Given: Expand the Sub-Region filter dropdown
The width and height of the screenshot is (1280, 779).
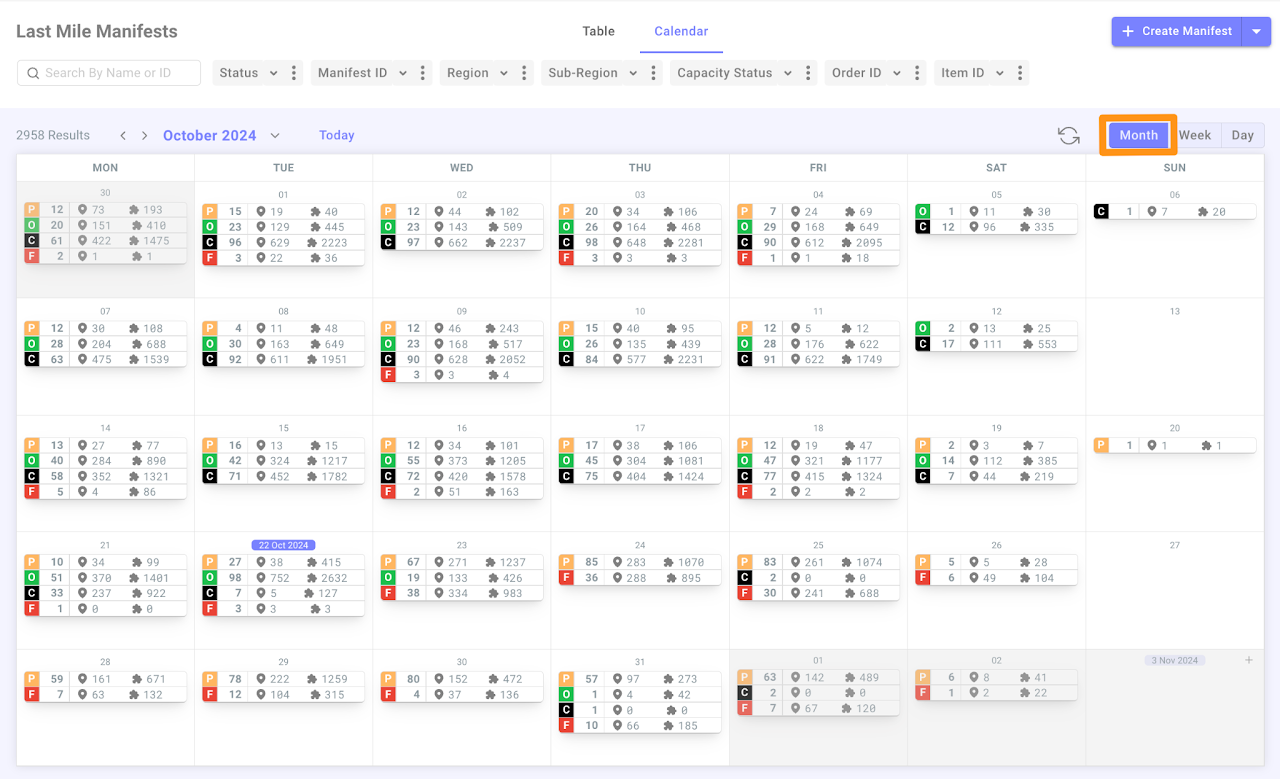Looking at the screenshot, I should [633, 73].
